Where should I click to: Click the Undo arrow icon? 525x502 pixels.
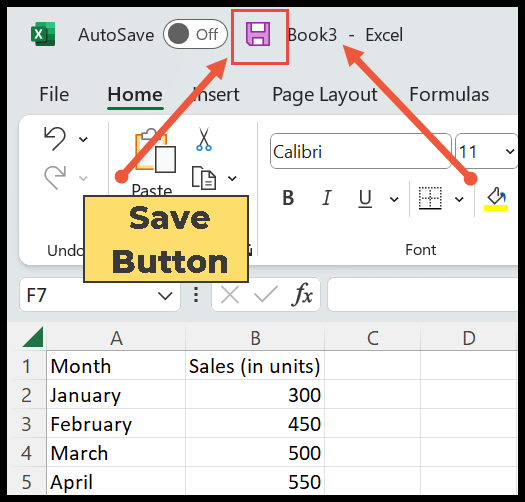tap(55, 138)
